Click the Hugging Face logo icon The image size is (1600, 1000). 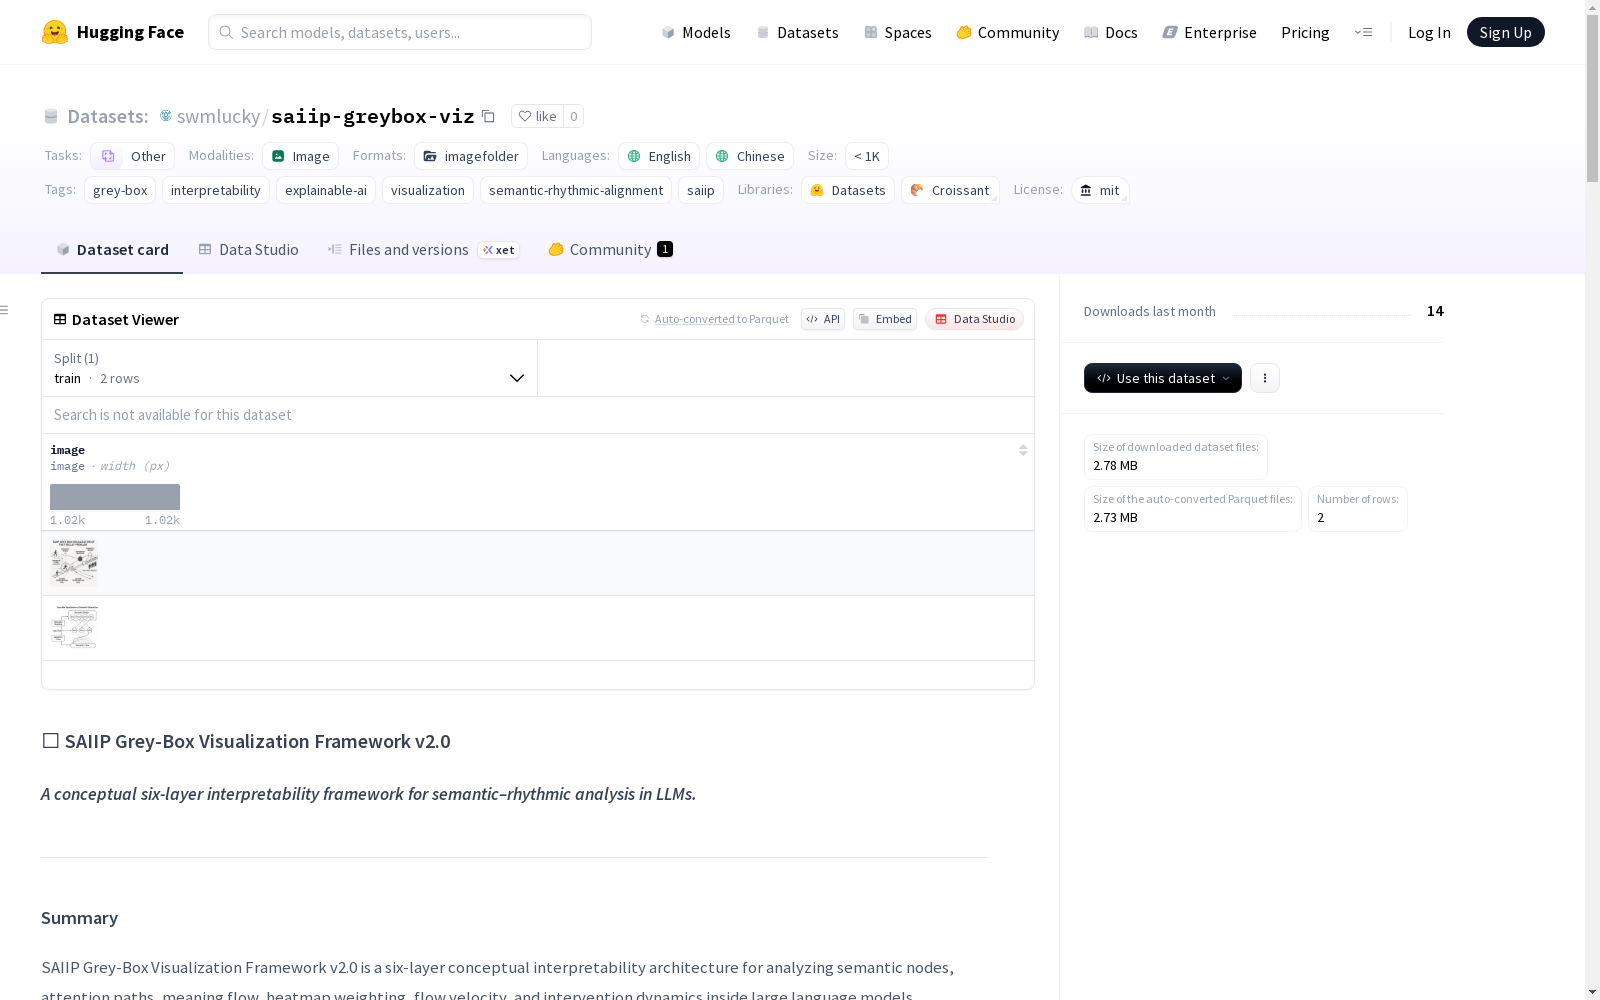(55, 32)
